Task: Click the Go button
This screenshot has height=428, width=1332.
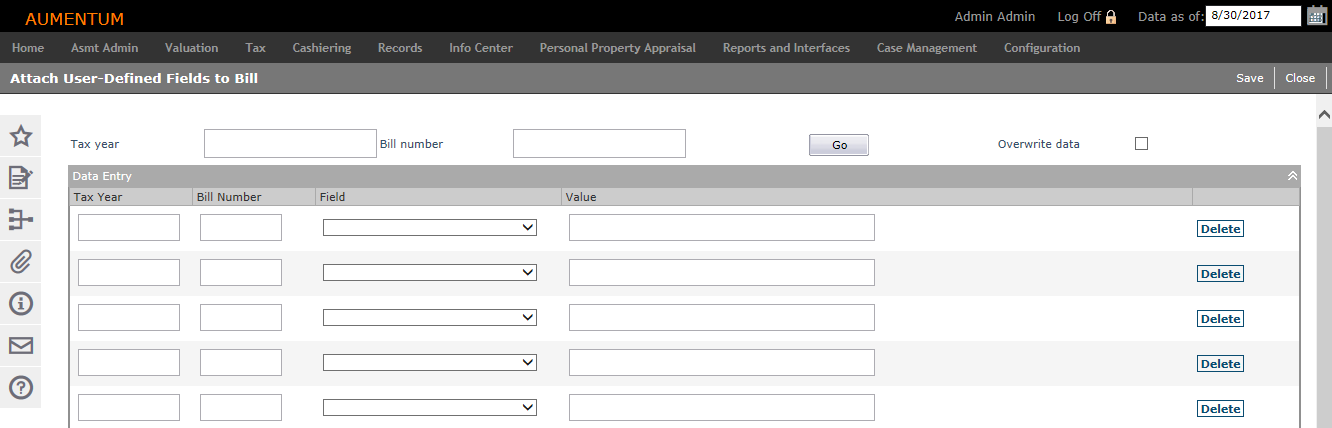Action: point(839,145)
